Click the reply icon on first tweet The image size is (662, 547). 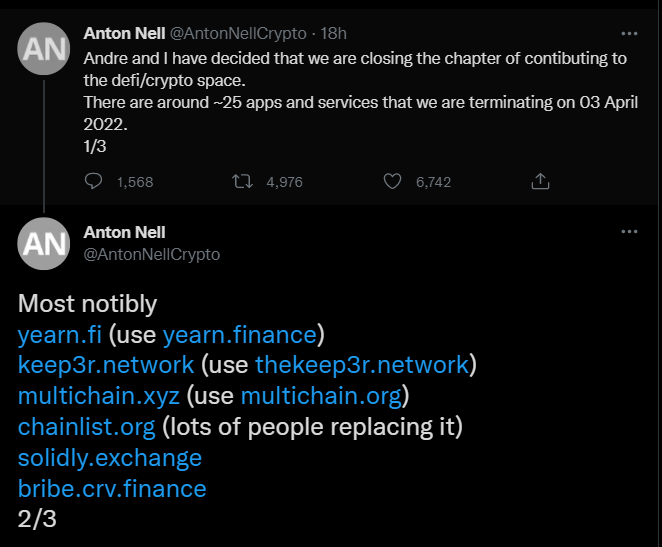(x=93, y=181)
